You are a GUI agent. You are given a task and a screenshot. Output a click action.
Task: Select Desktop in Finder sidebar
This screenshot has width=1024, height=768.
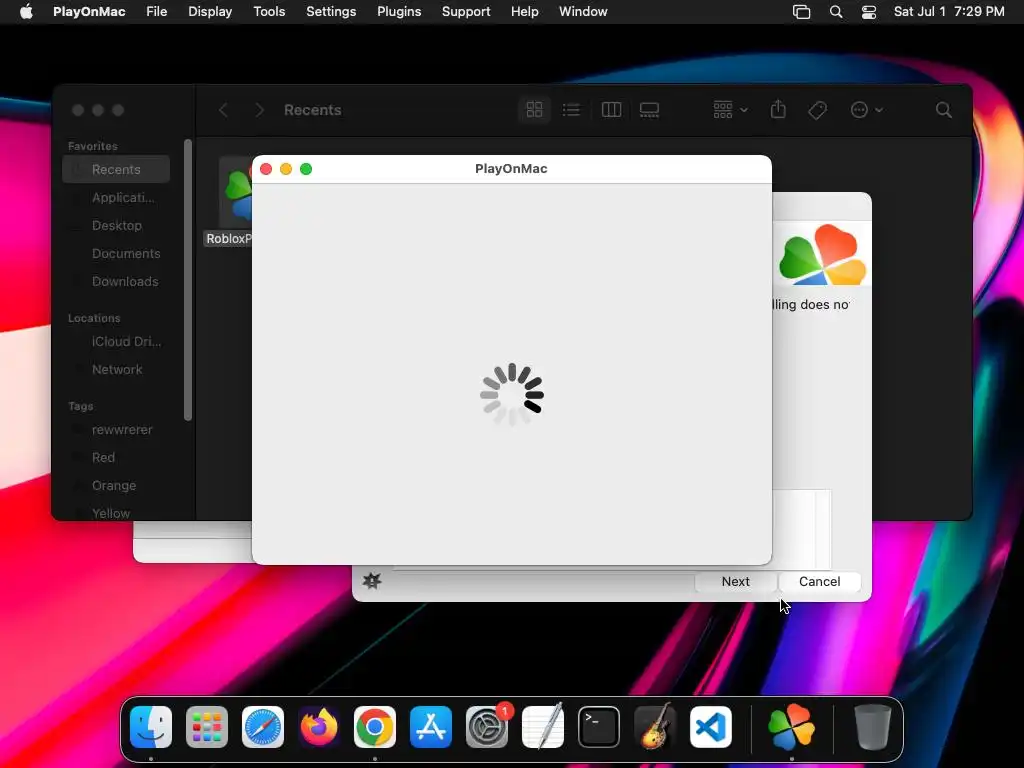(x=116, y=225)
